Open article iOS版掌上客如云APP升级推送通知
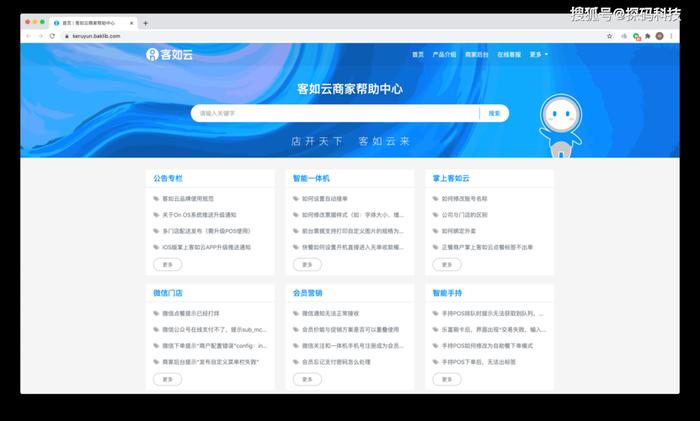 206,247
